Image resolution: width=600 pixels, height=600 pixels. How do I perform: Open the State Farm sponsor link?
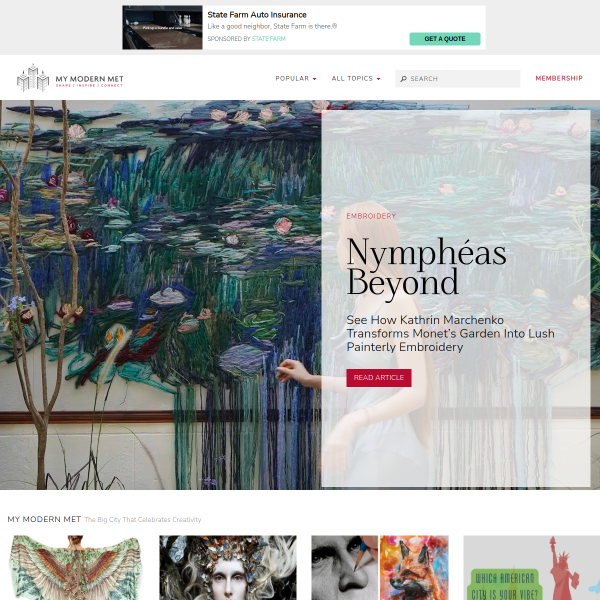(x=269, y=39)
